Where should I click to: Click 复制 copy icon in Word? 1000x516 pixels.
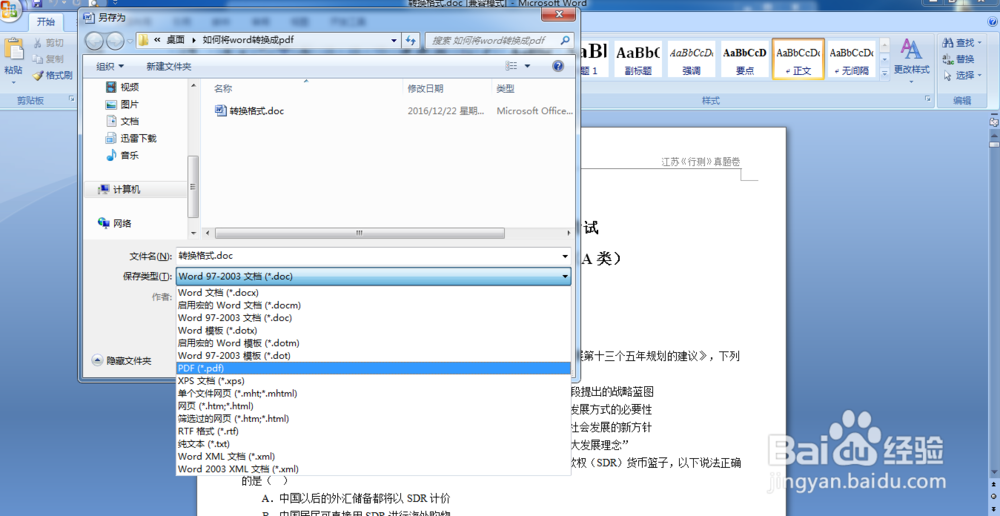tap(49, 59)
